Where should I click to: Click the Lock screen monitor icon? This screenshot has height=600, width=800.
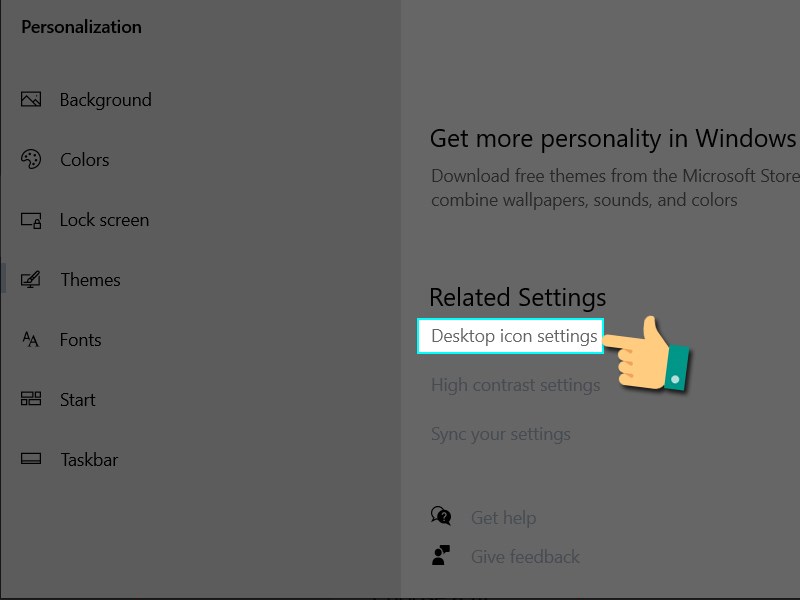coord(31,220)
